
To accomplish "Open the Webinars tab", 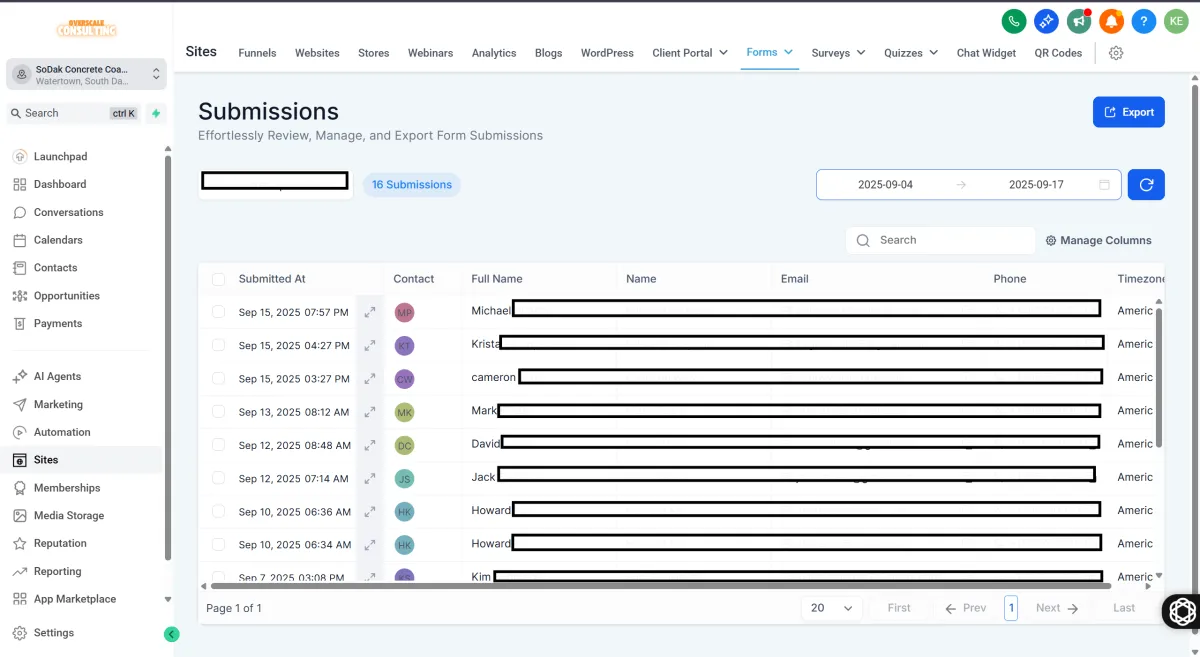I will (430, 53).
